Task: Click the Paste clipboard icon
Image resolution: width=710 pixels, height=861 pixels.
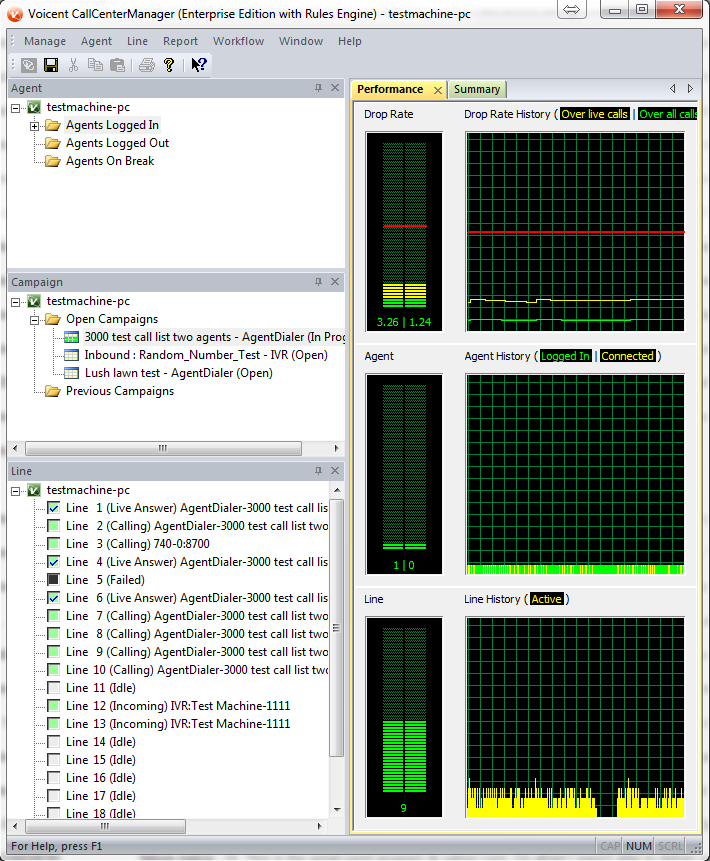Action: [x=118, y=65]
